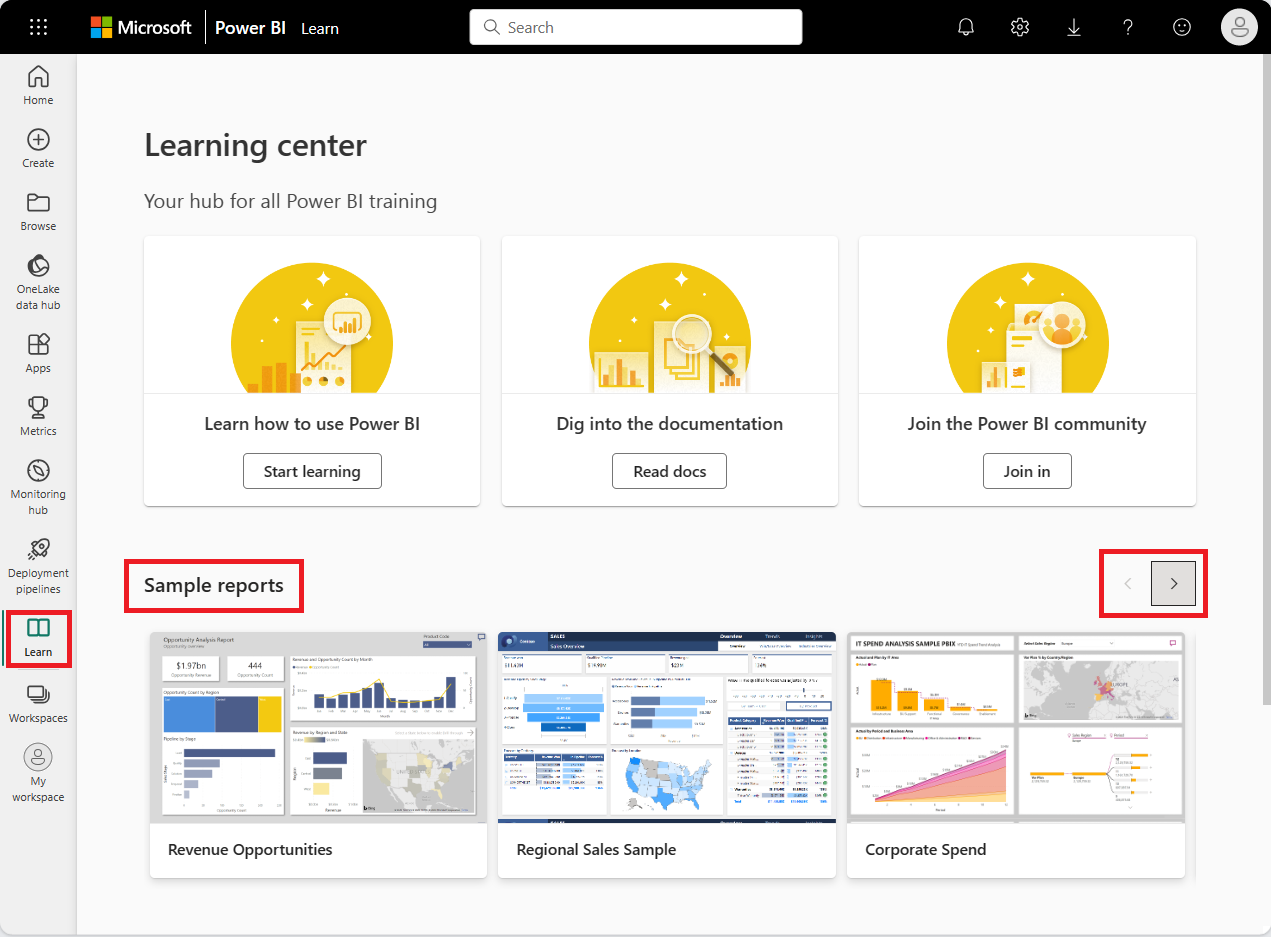Go to Home in sidebar

[38, 85]
